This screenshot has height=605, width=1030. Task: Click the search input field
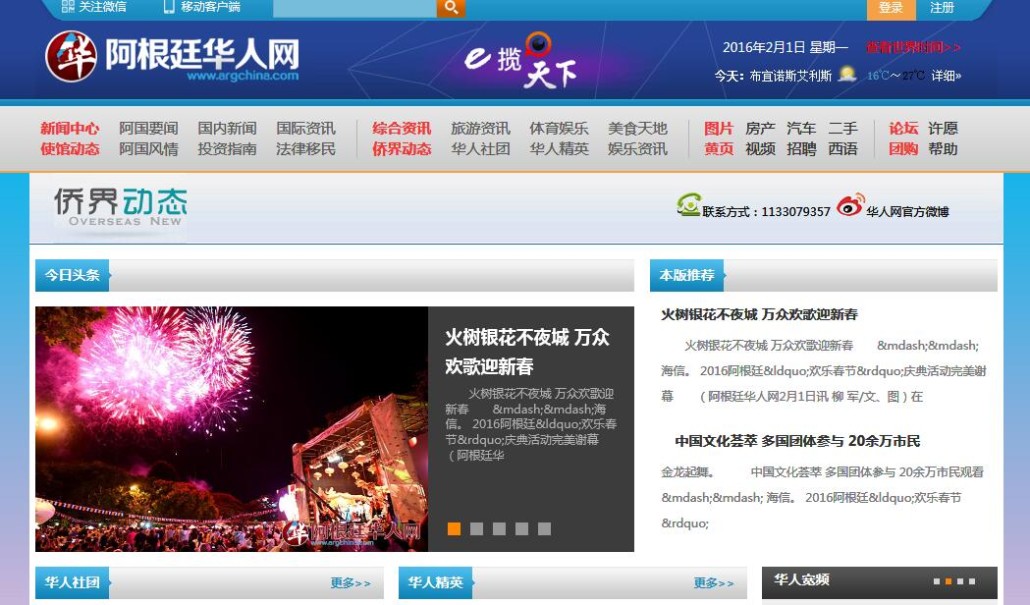[354, 8]
